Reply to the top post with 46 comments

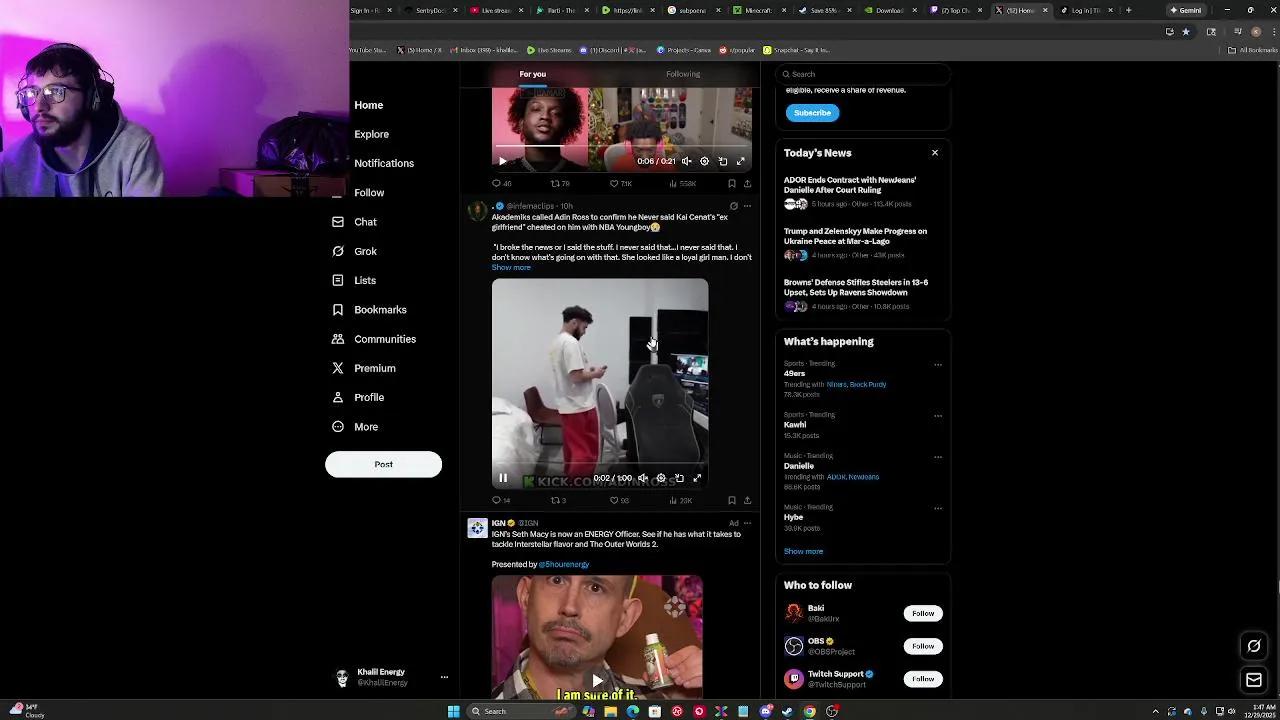(501, 184)
